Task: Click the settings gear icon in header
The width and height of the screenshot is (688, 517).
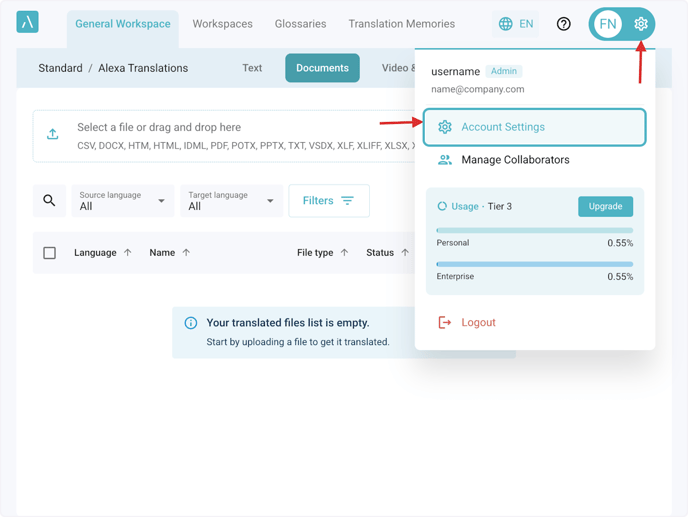Action: pyautogui.click(x=641, y=24)
